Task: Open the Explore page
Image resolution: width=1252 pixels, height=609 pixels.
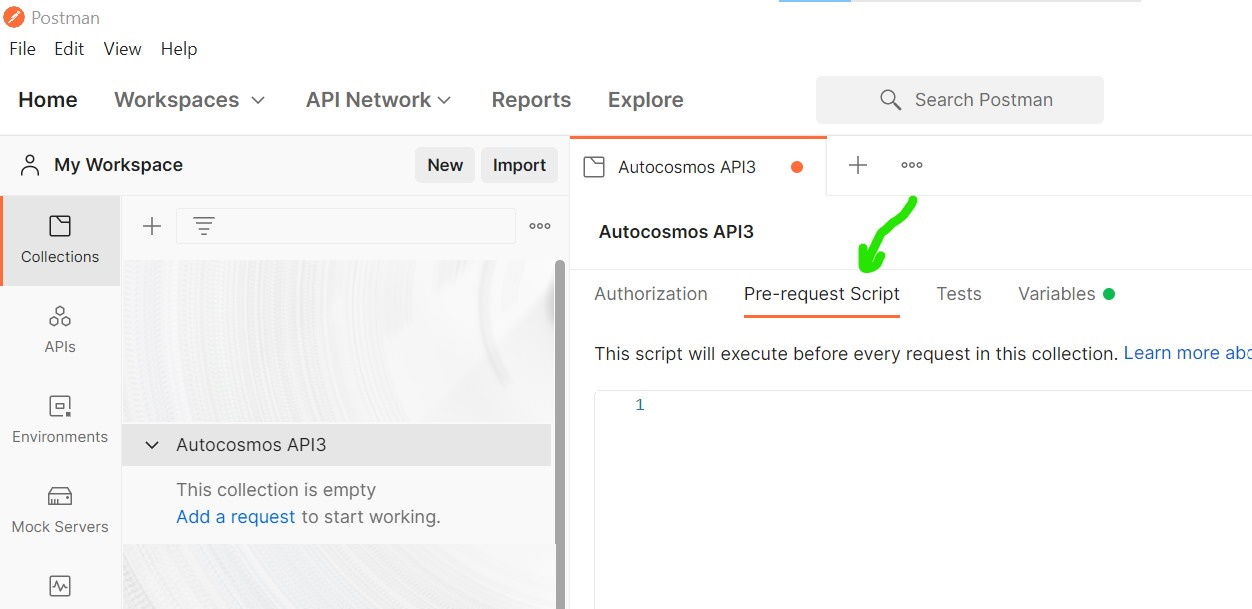Action: (x=646, y=100)
